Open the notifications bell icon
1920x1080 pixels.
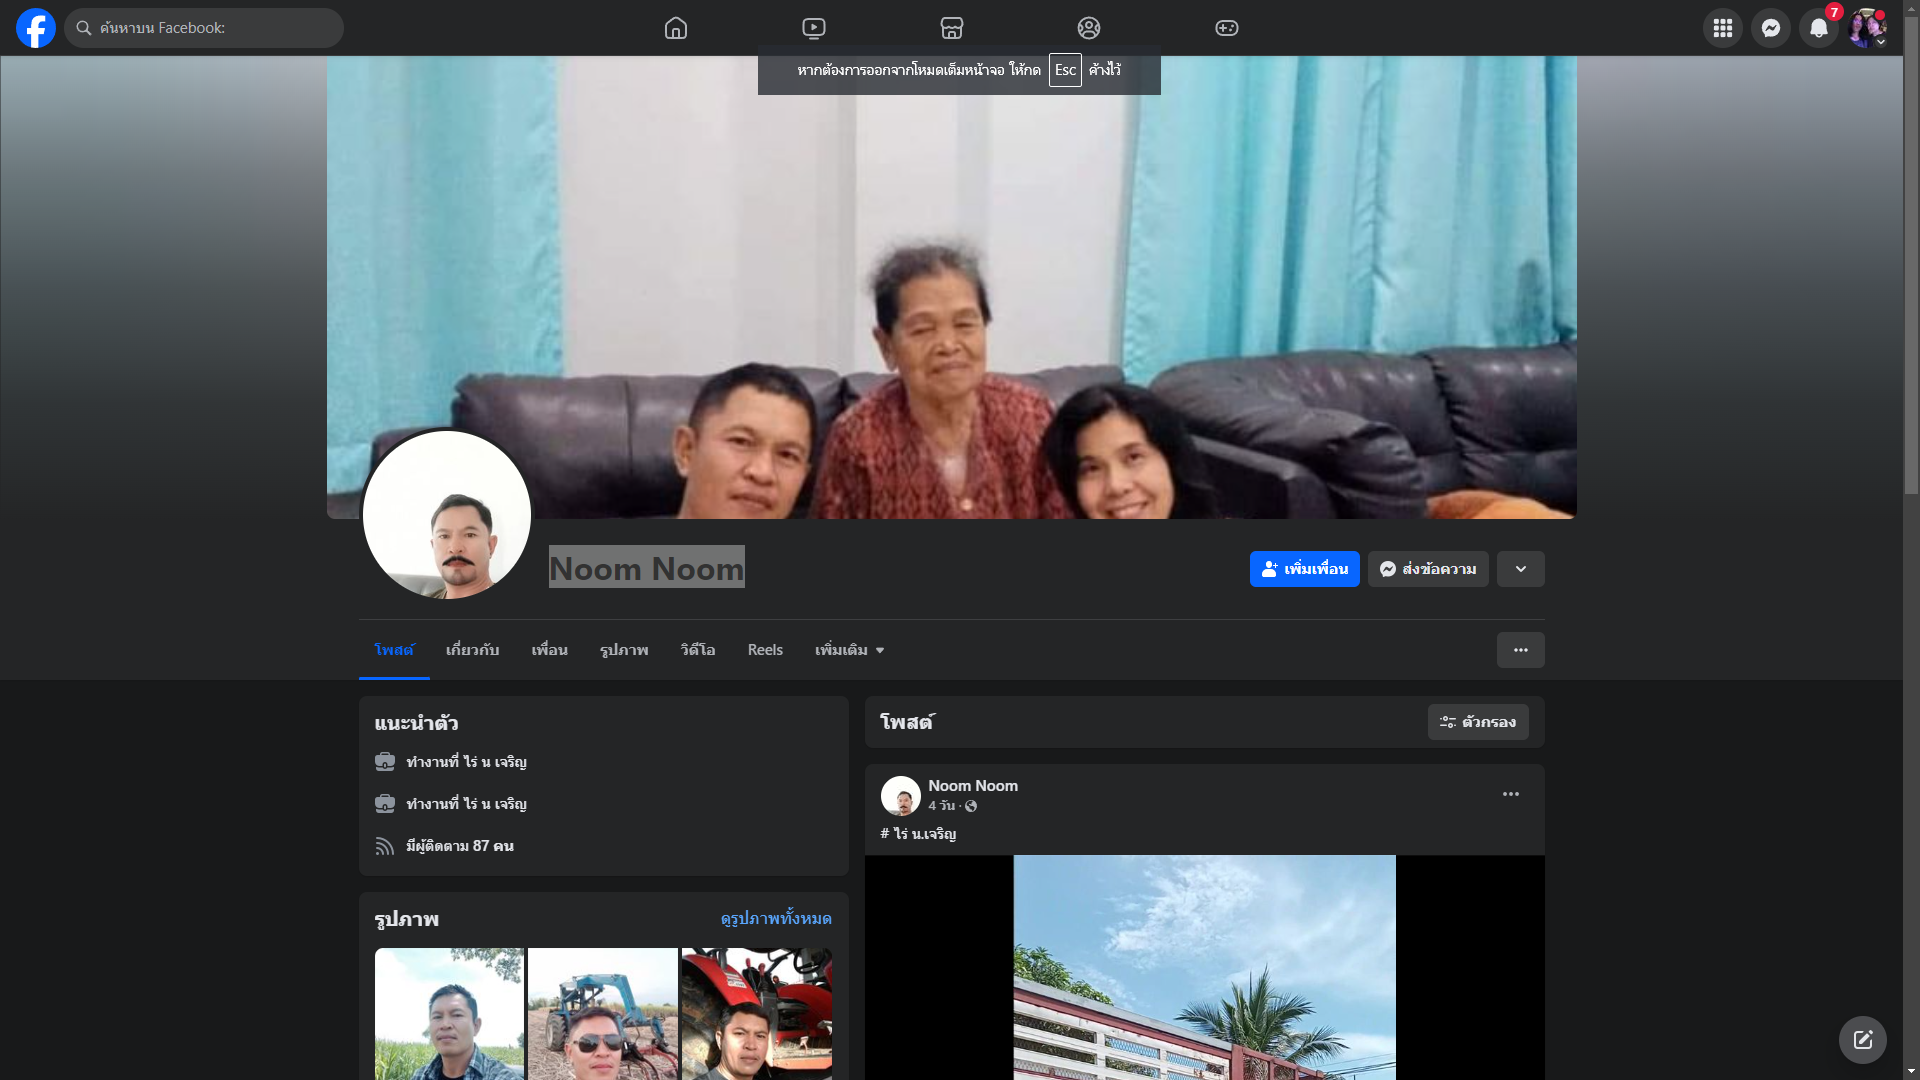click(1819, 28)
